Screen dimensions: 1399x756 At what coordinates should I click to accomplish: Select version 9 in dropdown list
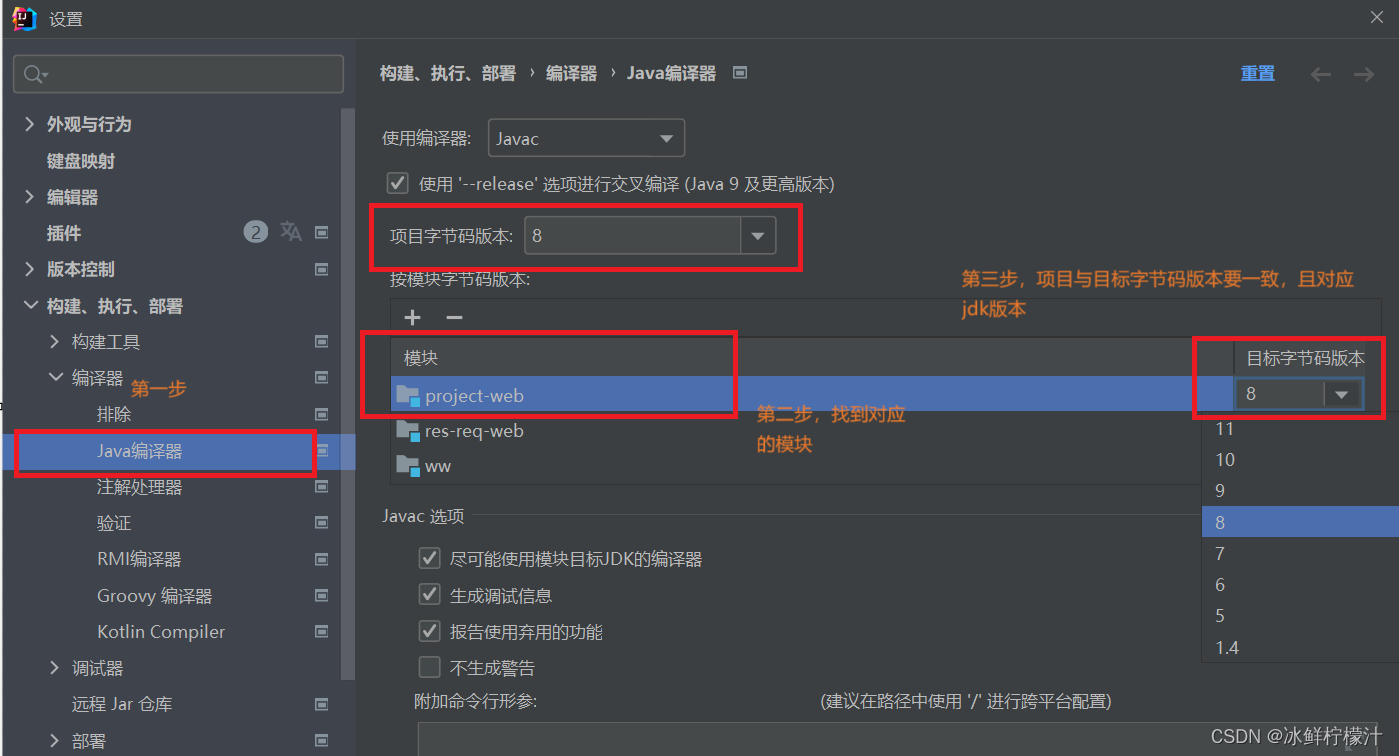pyautogui.click(x=1300, y=491)
